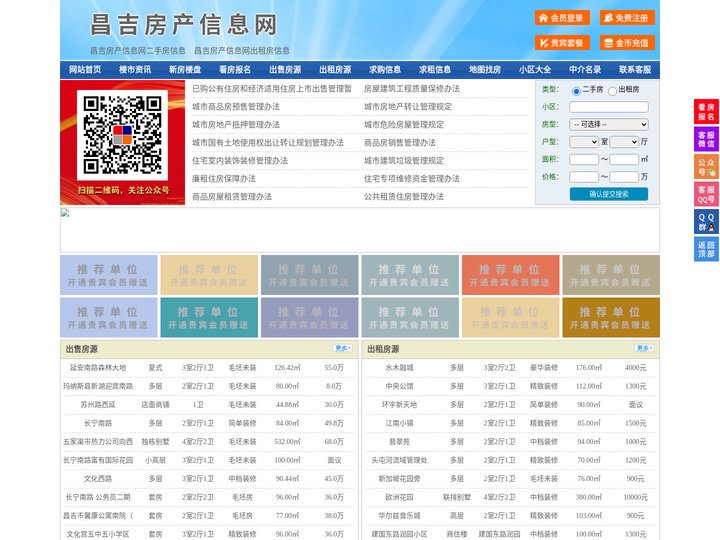Open the 欧洲花园 rental listing

pos(399,497)
